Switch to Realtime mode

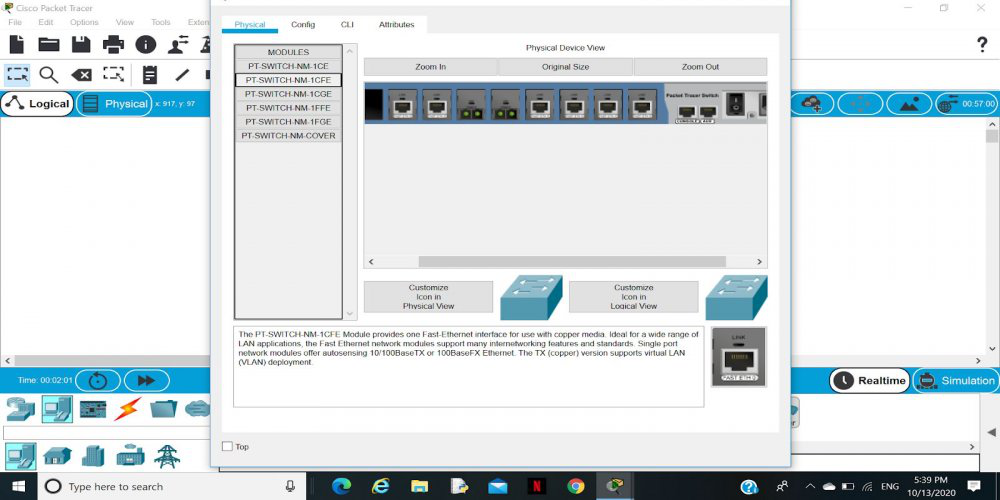click(869, 380)
